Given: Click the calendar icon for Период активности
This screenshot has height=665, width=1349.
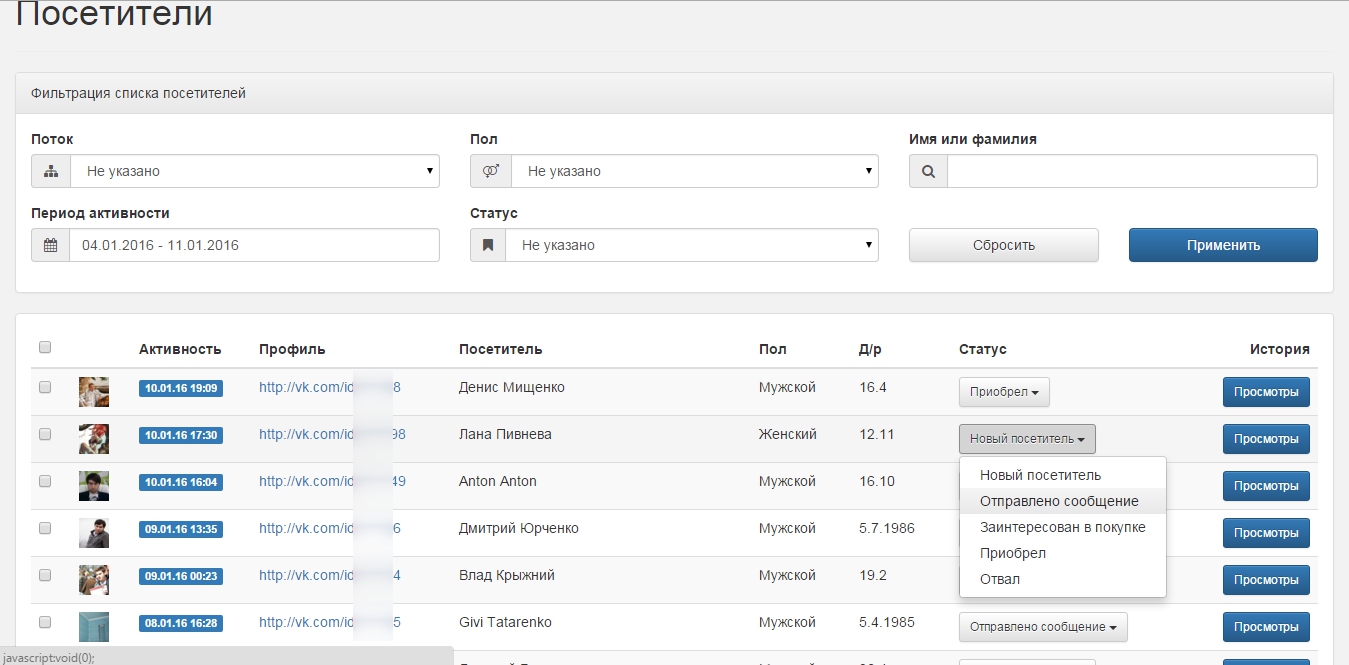Looking at the screenshot, I should pos(50,245).
